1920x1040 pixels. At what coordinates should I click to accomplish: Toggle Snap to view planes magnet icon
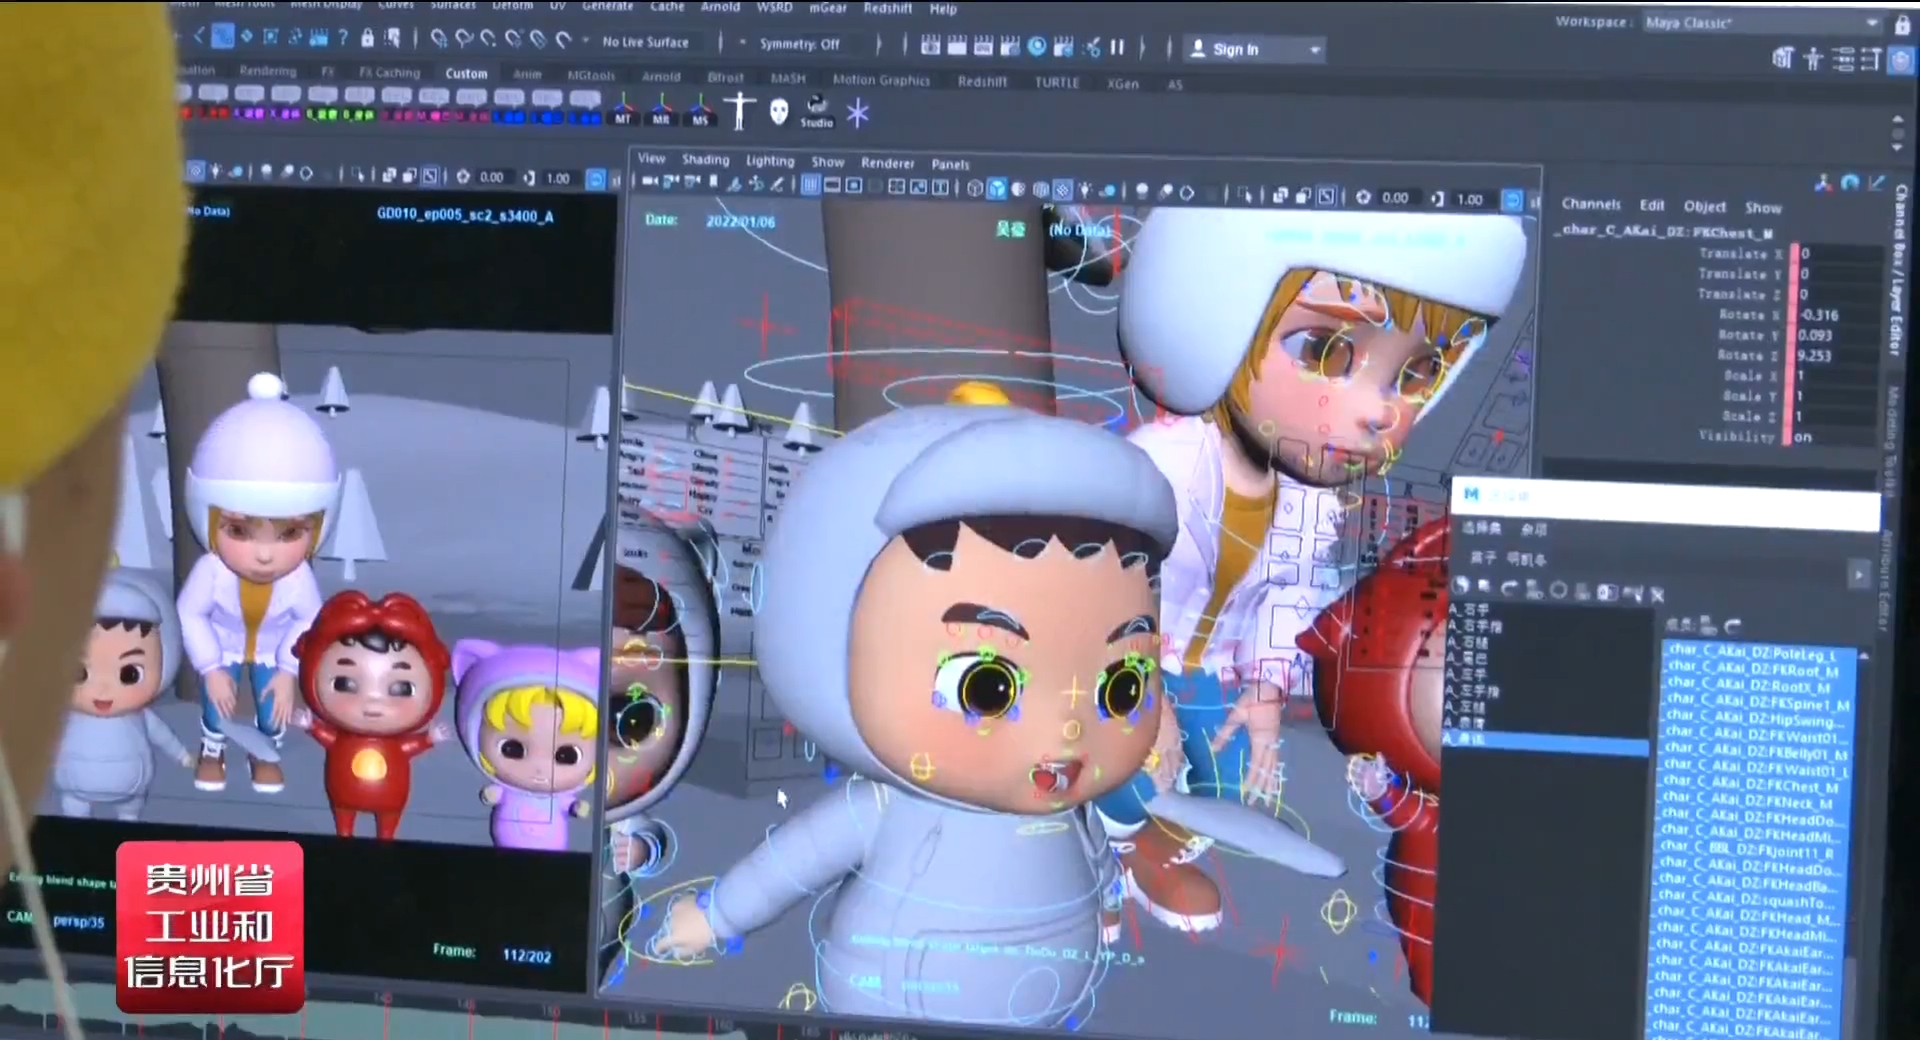coord(537,39)
